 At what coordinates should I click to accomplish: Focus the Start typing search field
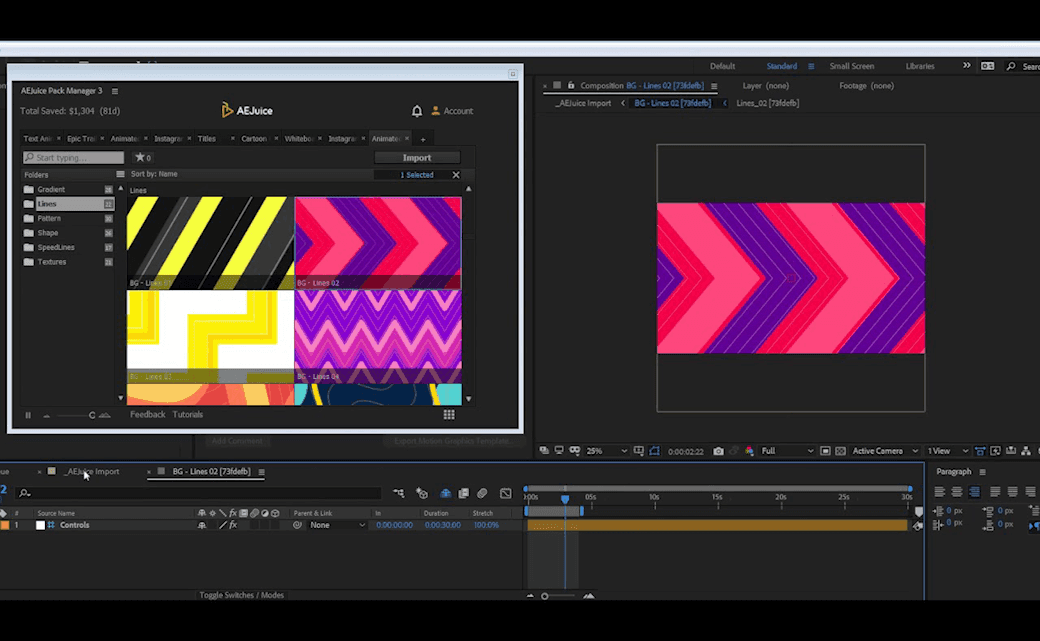pos(73,157)
